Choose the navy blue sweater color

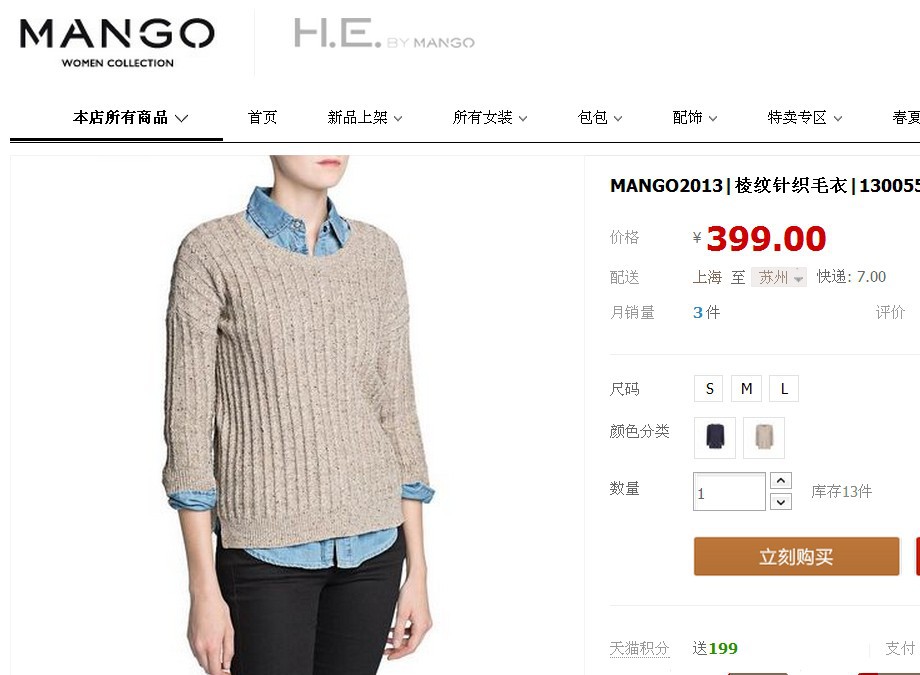pos(715,438)
